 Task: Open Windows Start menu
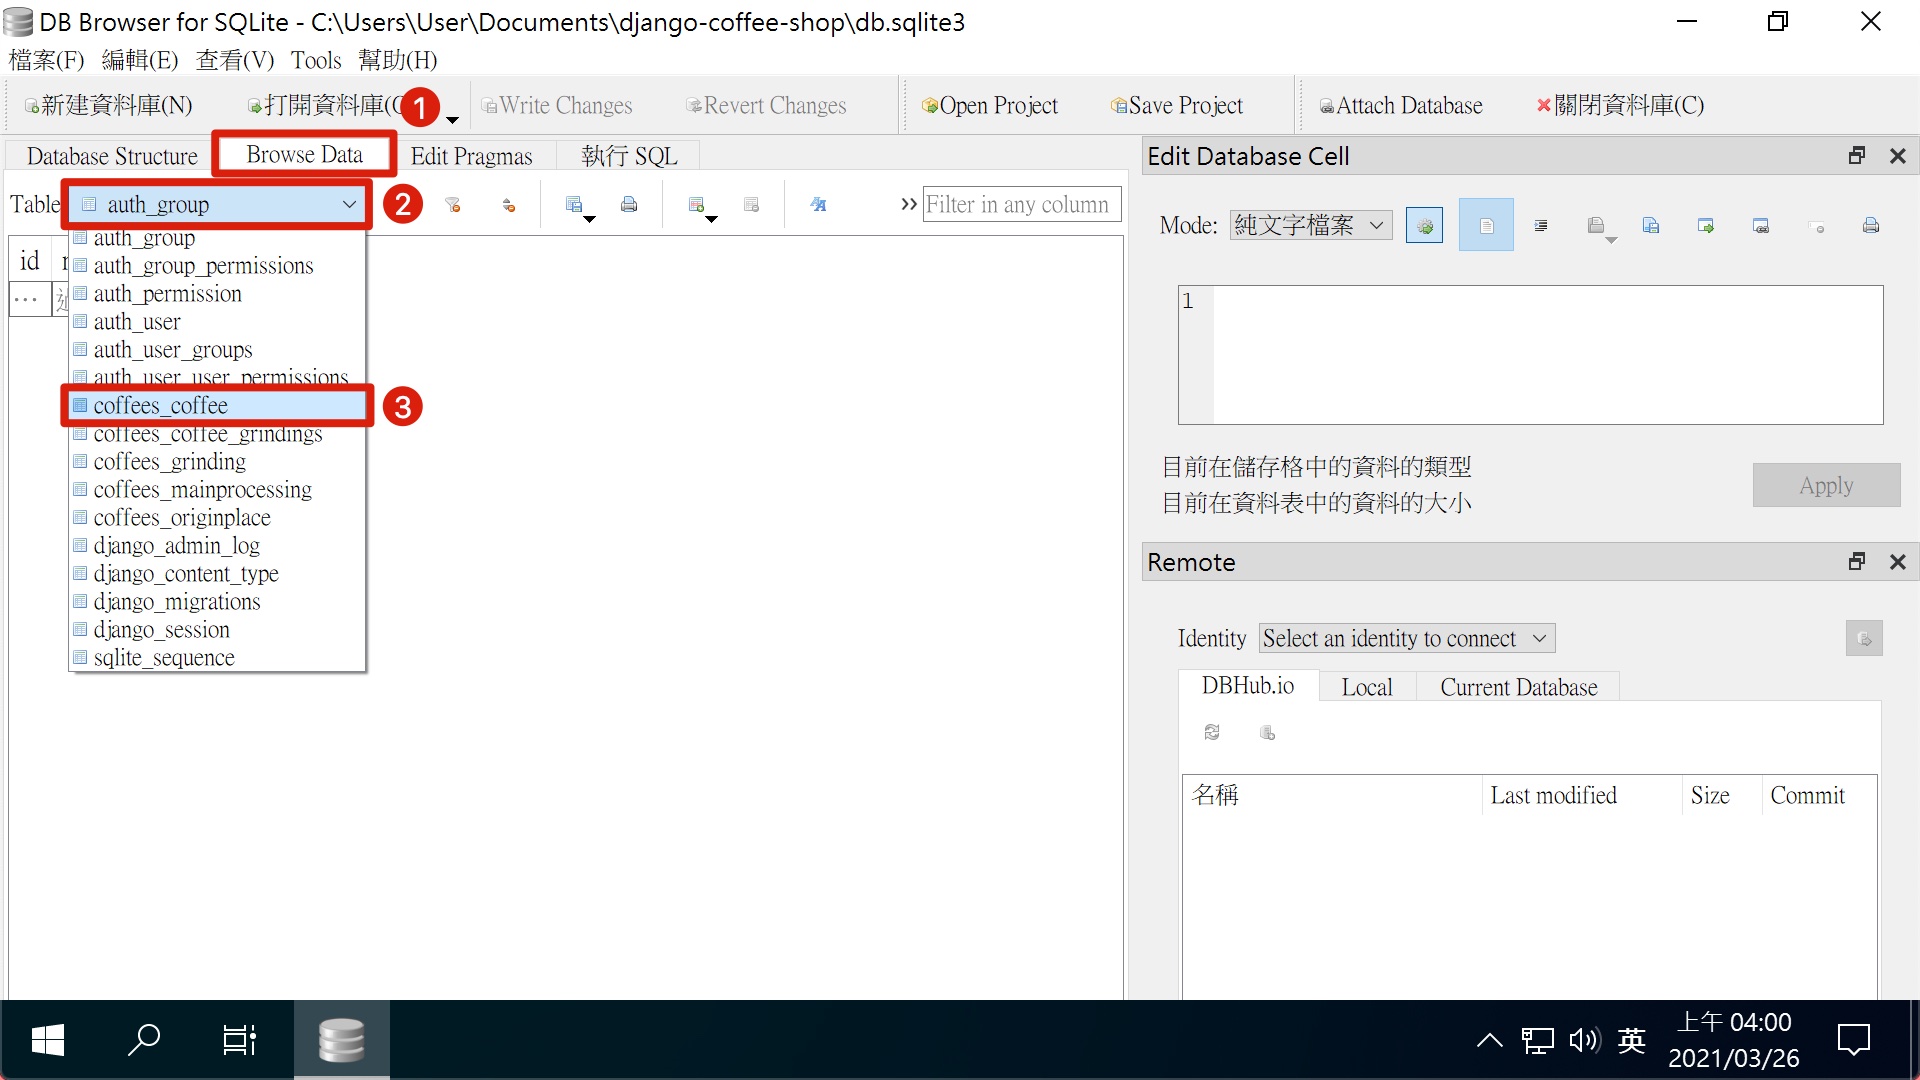coord(47,1040)
